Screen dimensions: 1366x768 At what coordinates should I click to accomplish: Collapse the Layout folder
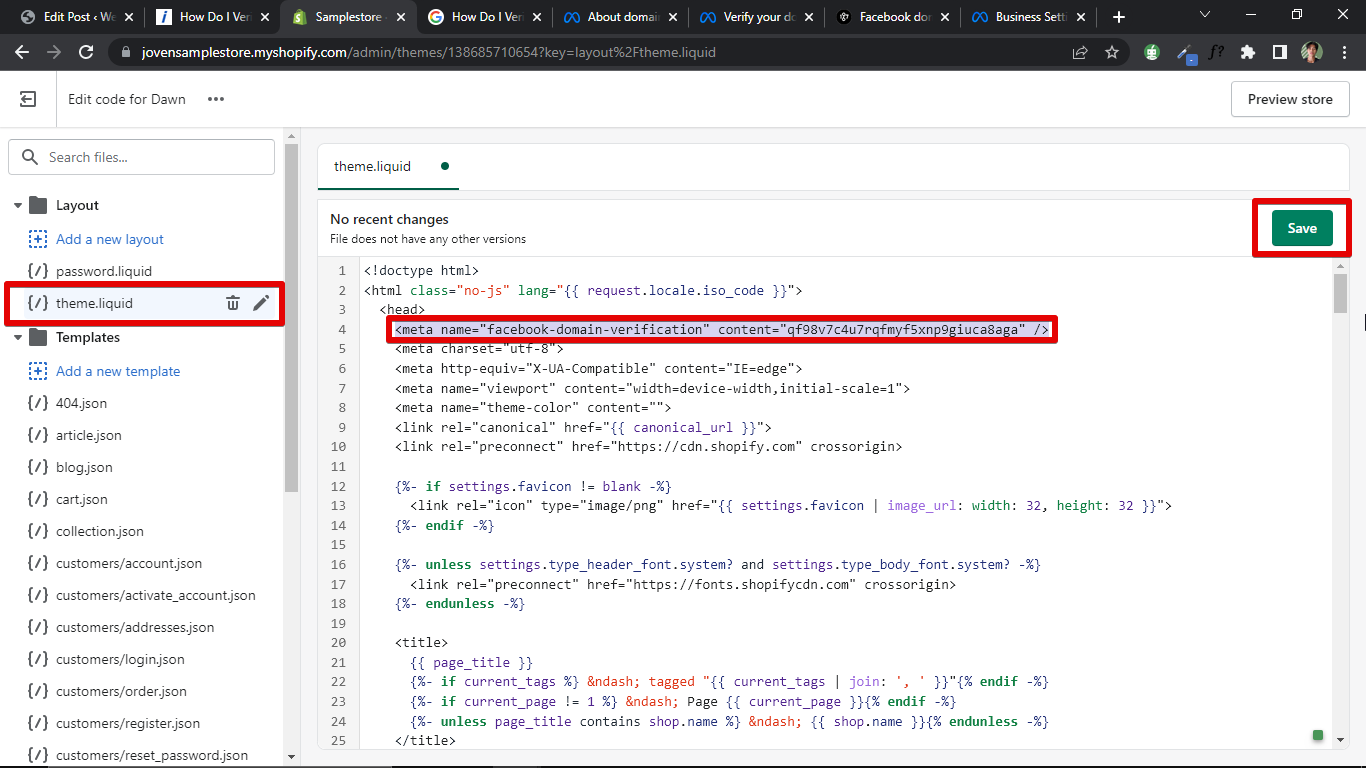tap(18, 205)
